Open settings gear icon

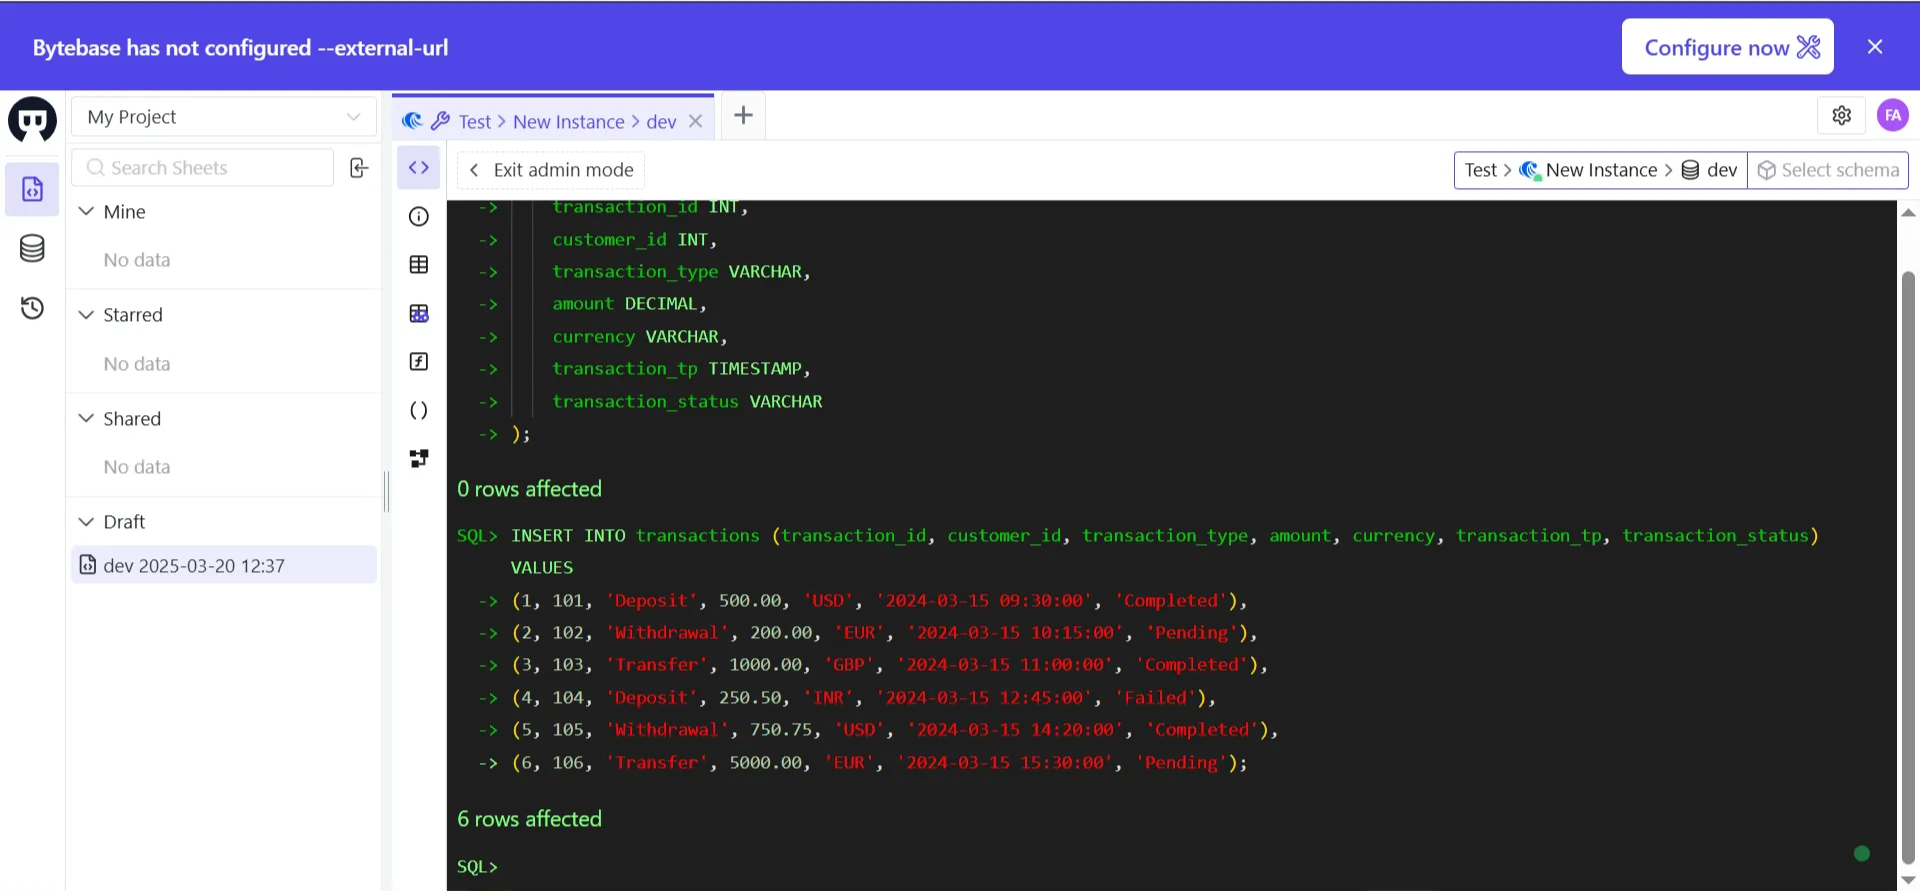coord(1842,116)
